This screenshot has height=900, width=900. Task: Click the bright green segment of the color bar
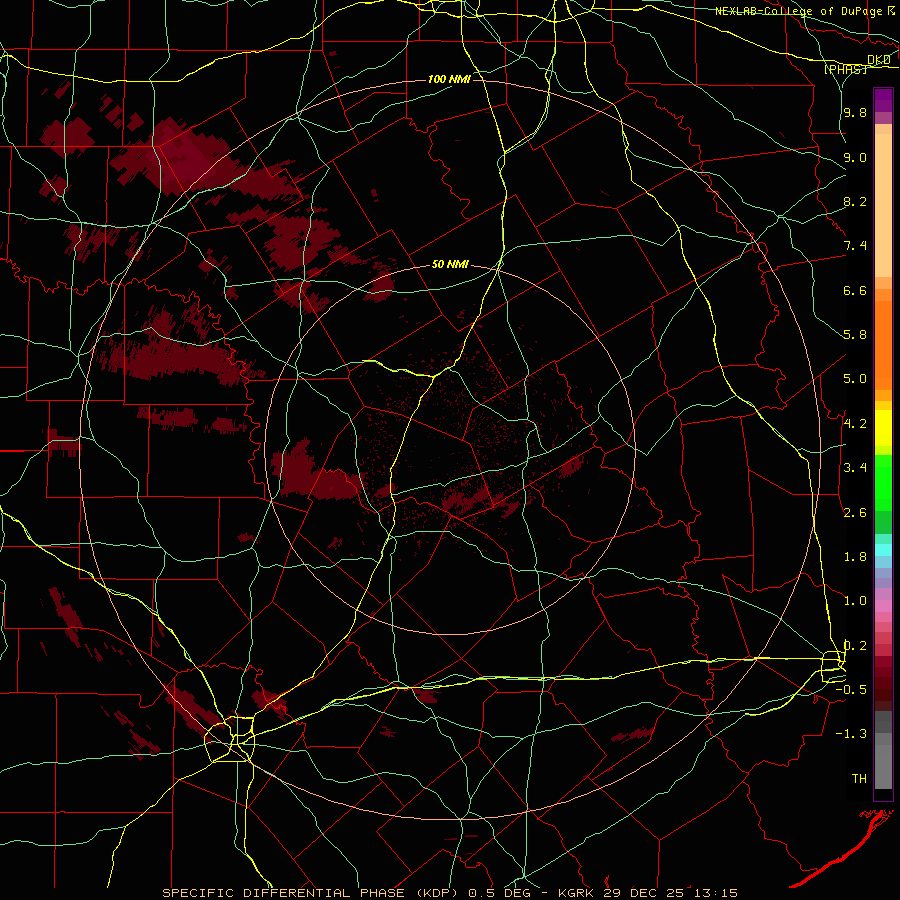coord(883,482)
